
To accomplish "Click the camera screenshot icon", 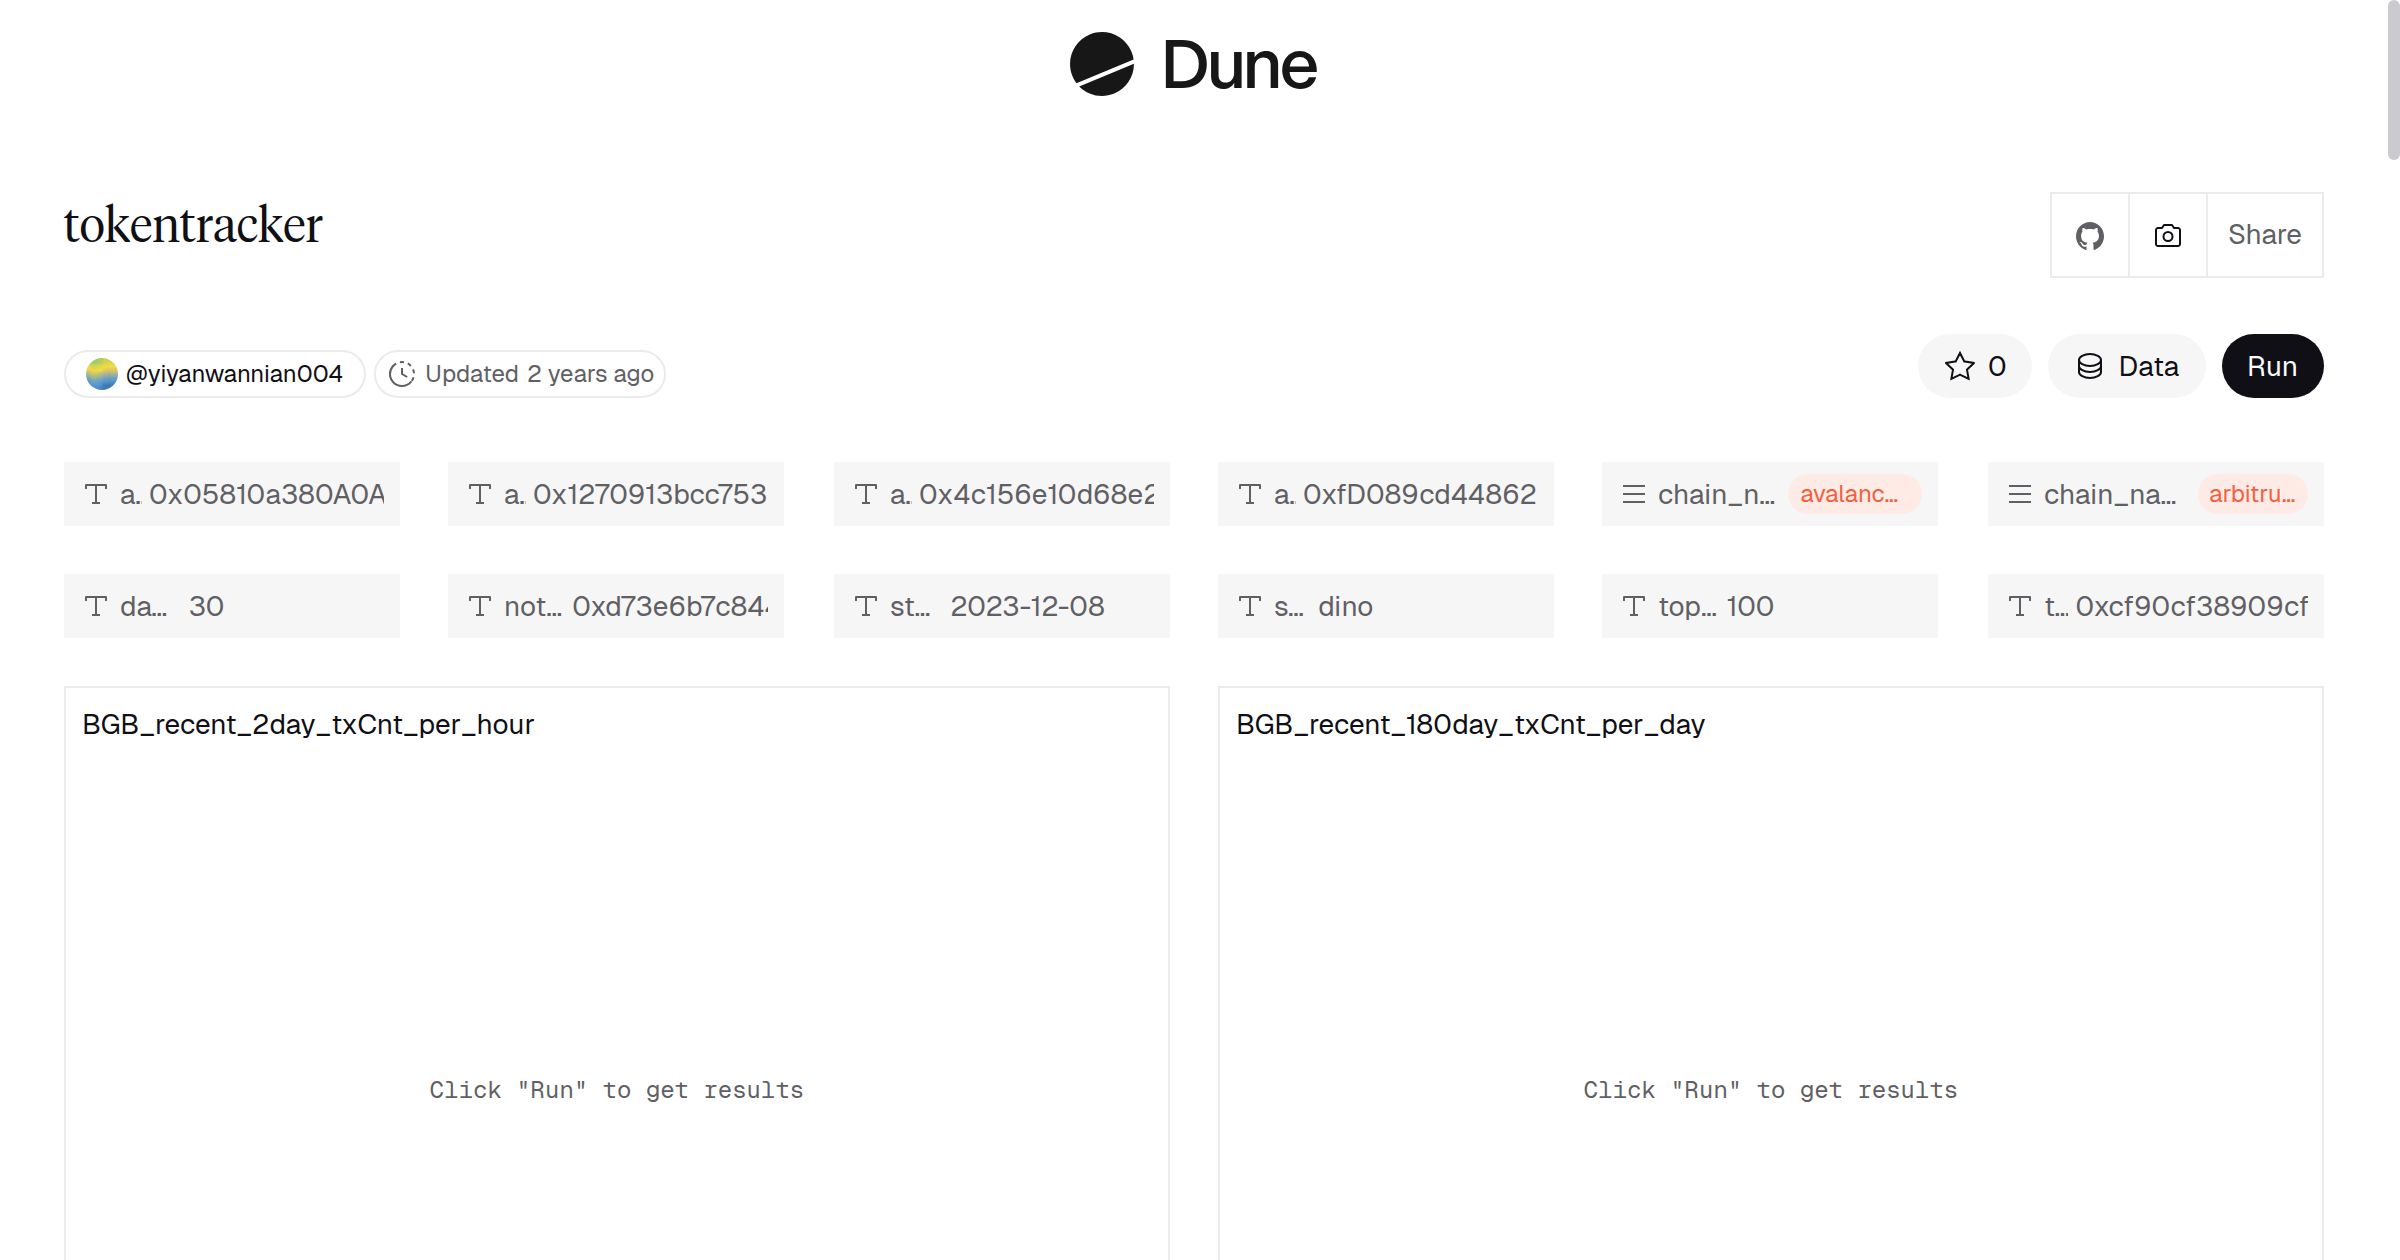I will tap(2167, 236).
